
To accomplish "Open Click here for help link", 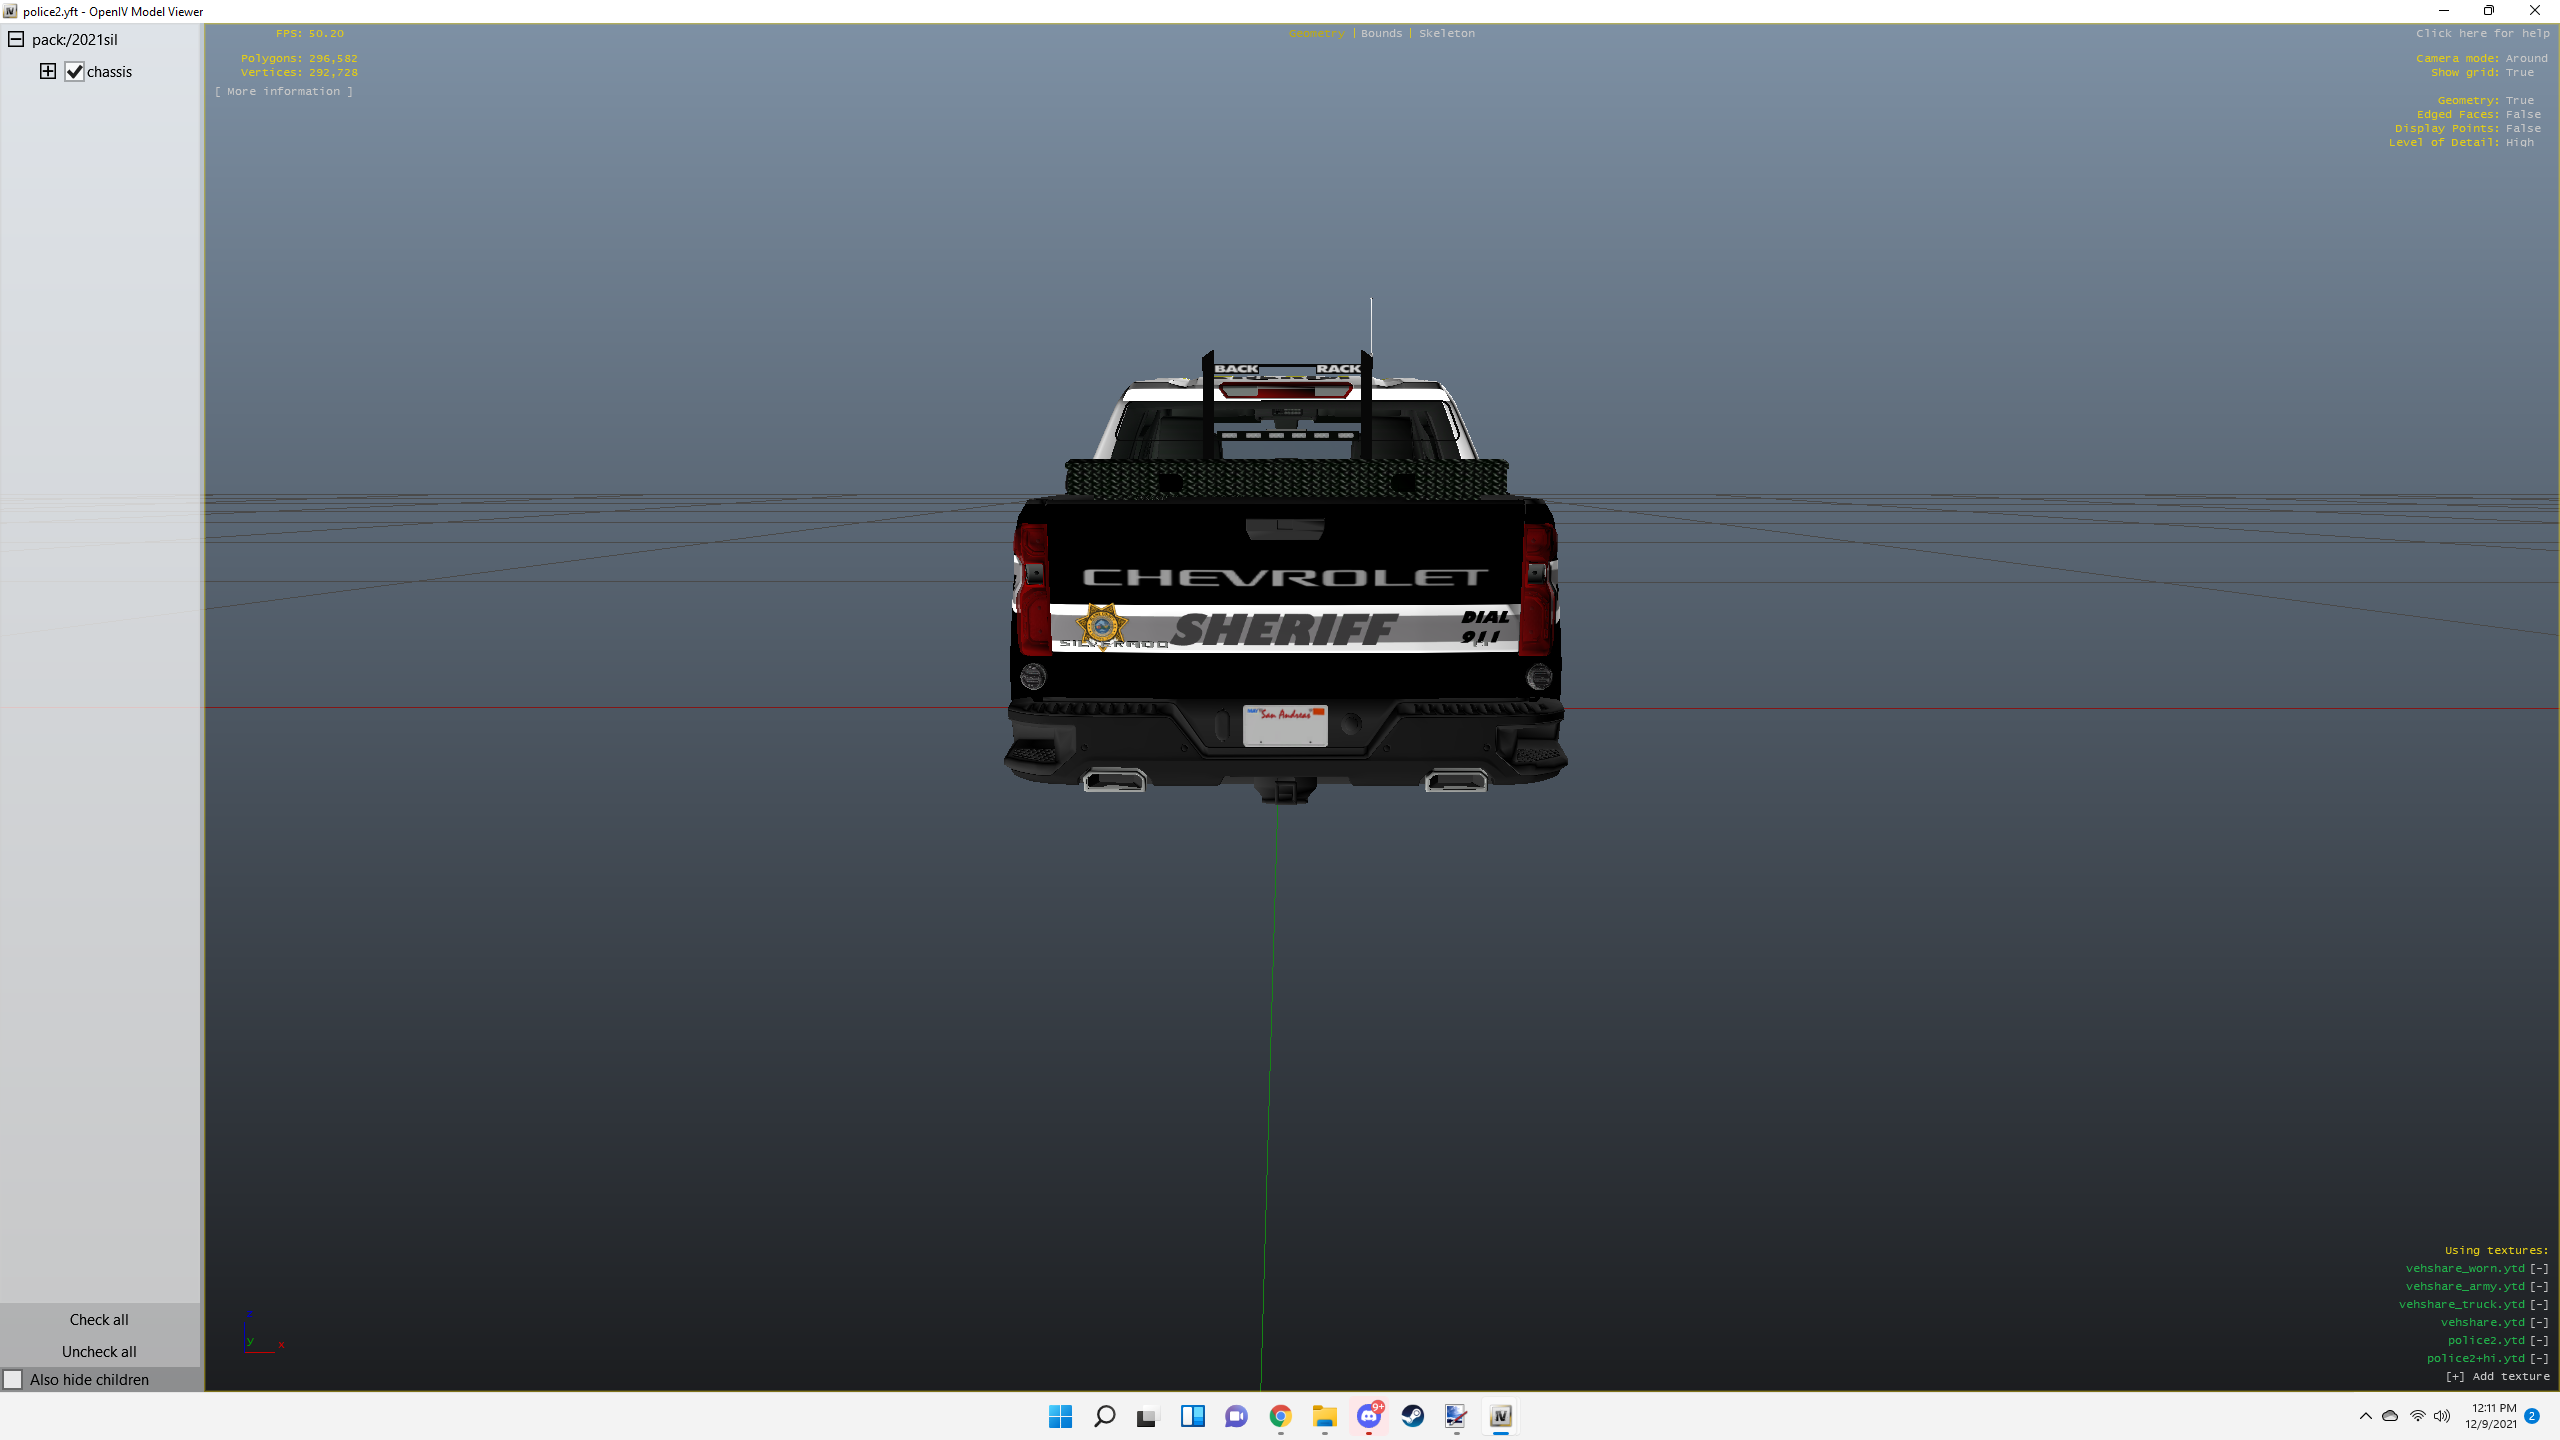I will [2482, 33].
